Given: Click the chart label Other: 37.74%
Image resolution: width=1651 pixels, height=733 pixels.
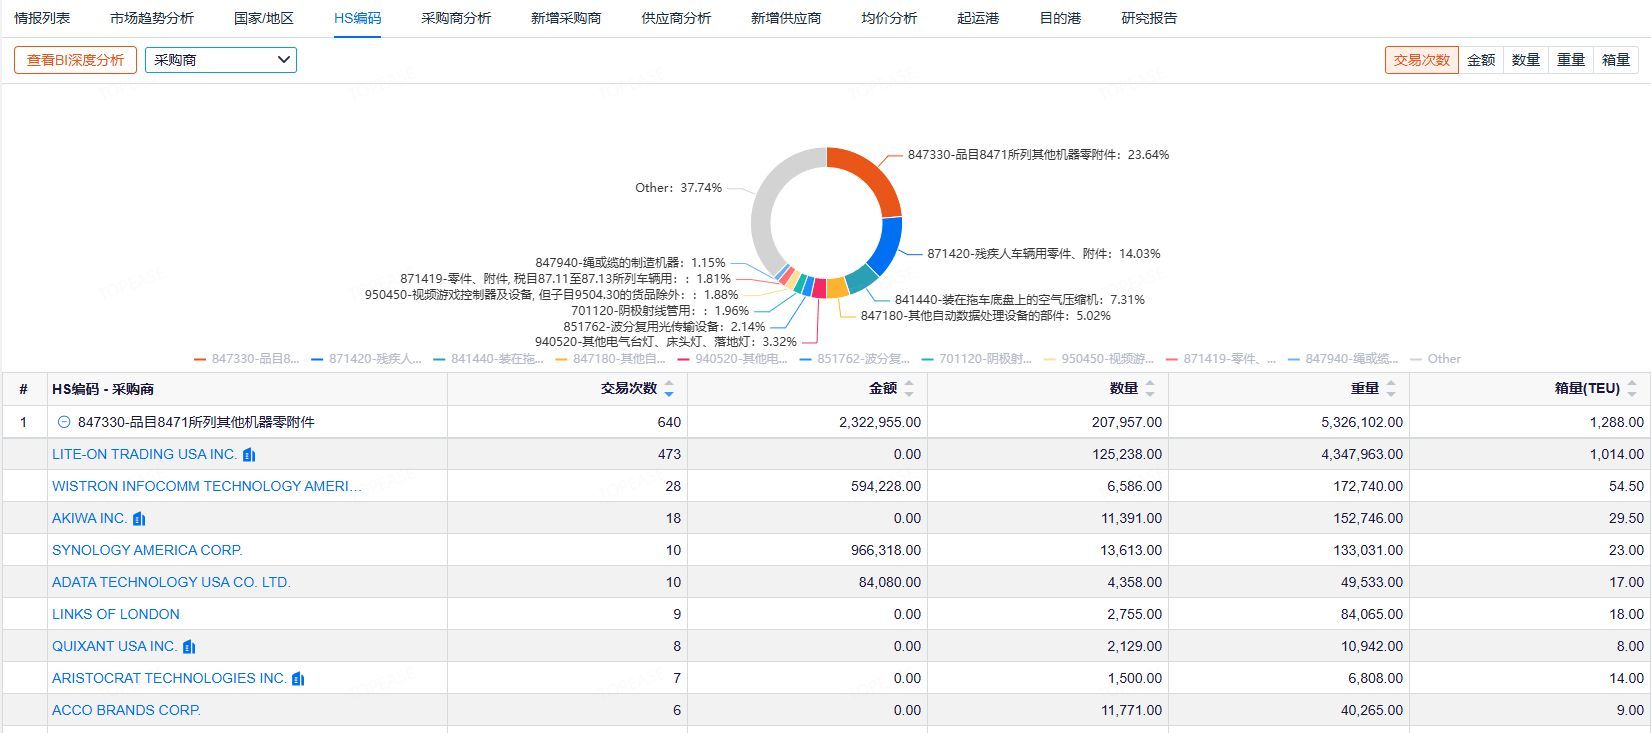Looking at the screenshot, I should point(678,188).
